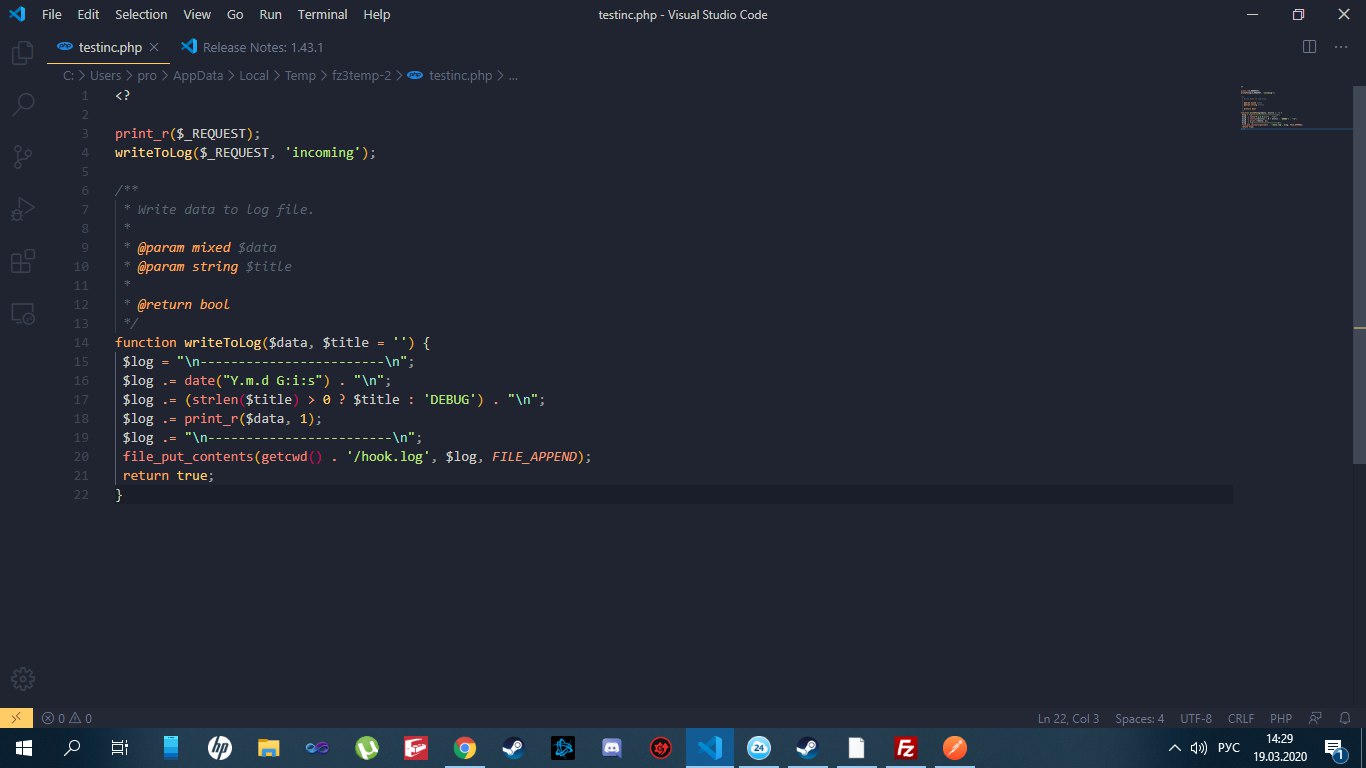
Task: Open the Windows Action Center notifications
Action: tap(1335, 747)
